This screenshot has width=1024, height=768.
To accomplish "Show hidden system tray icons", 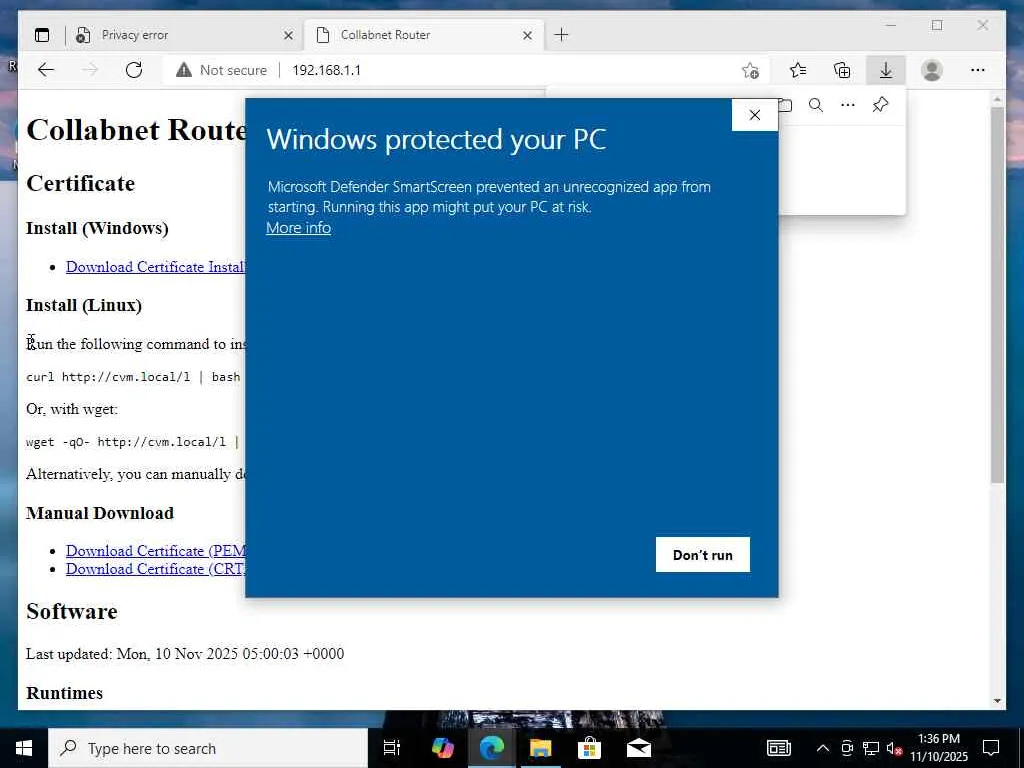I will coord(823,748).
